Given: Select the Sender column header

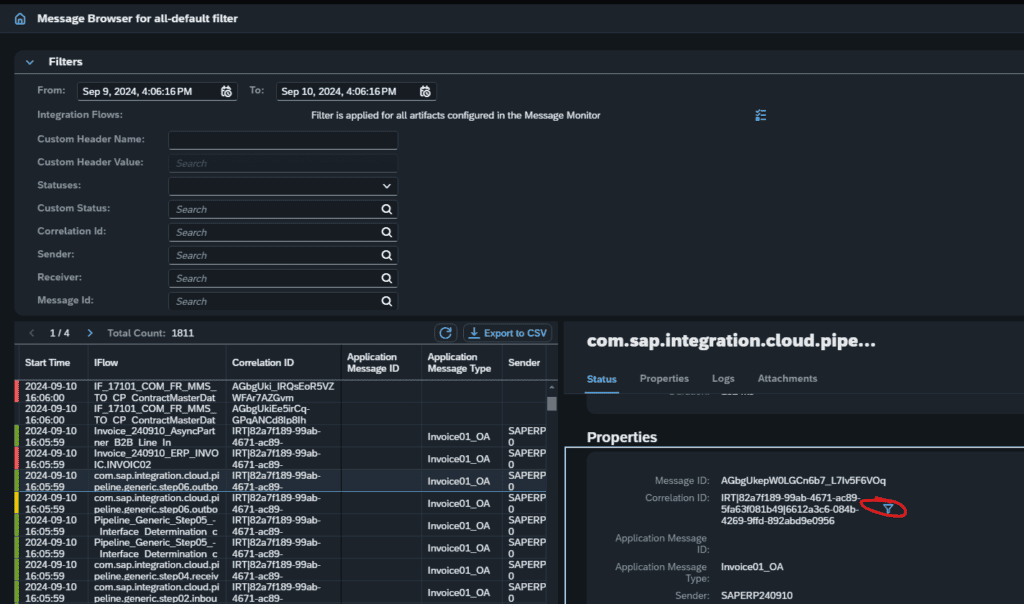Looking at the screenshot, I should [524, 362].
